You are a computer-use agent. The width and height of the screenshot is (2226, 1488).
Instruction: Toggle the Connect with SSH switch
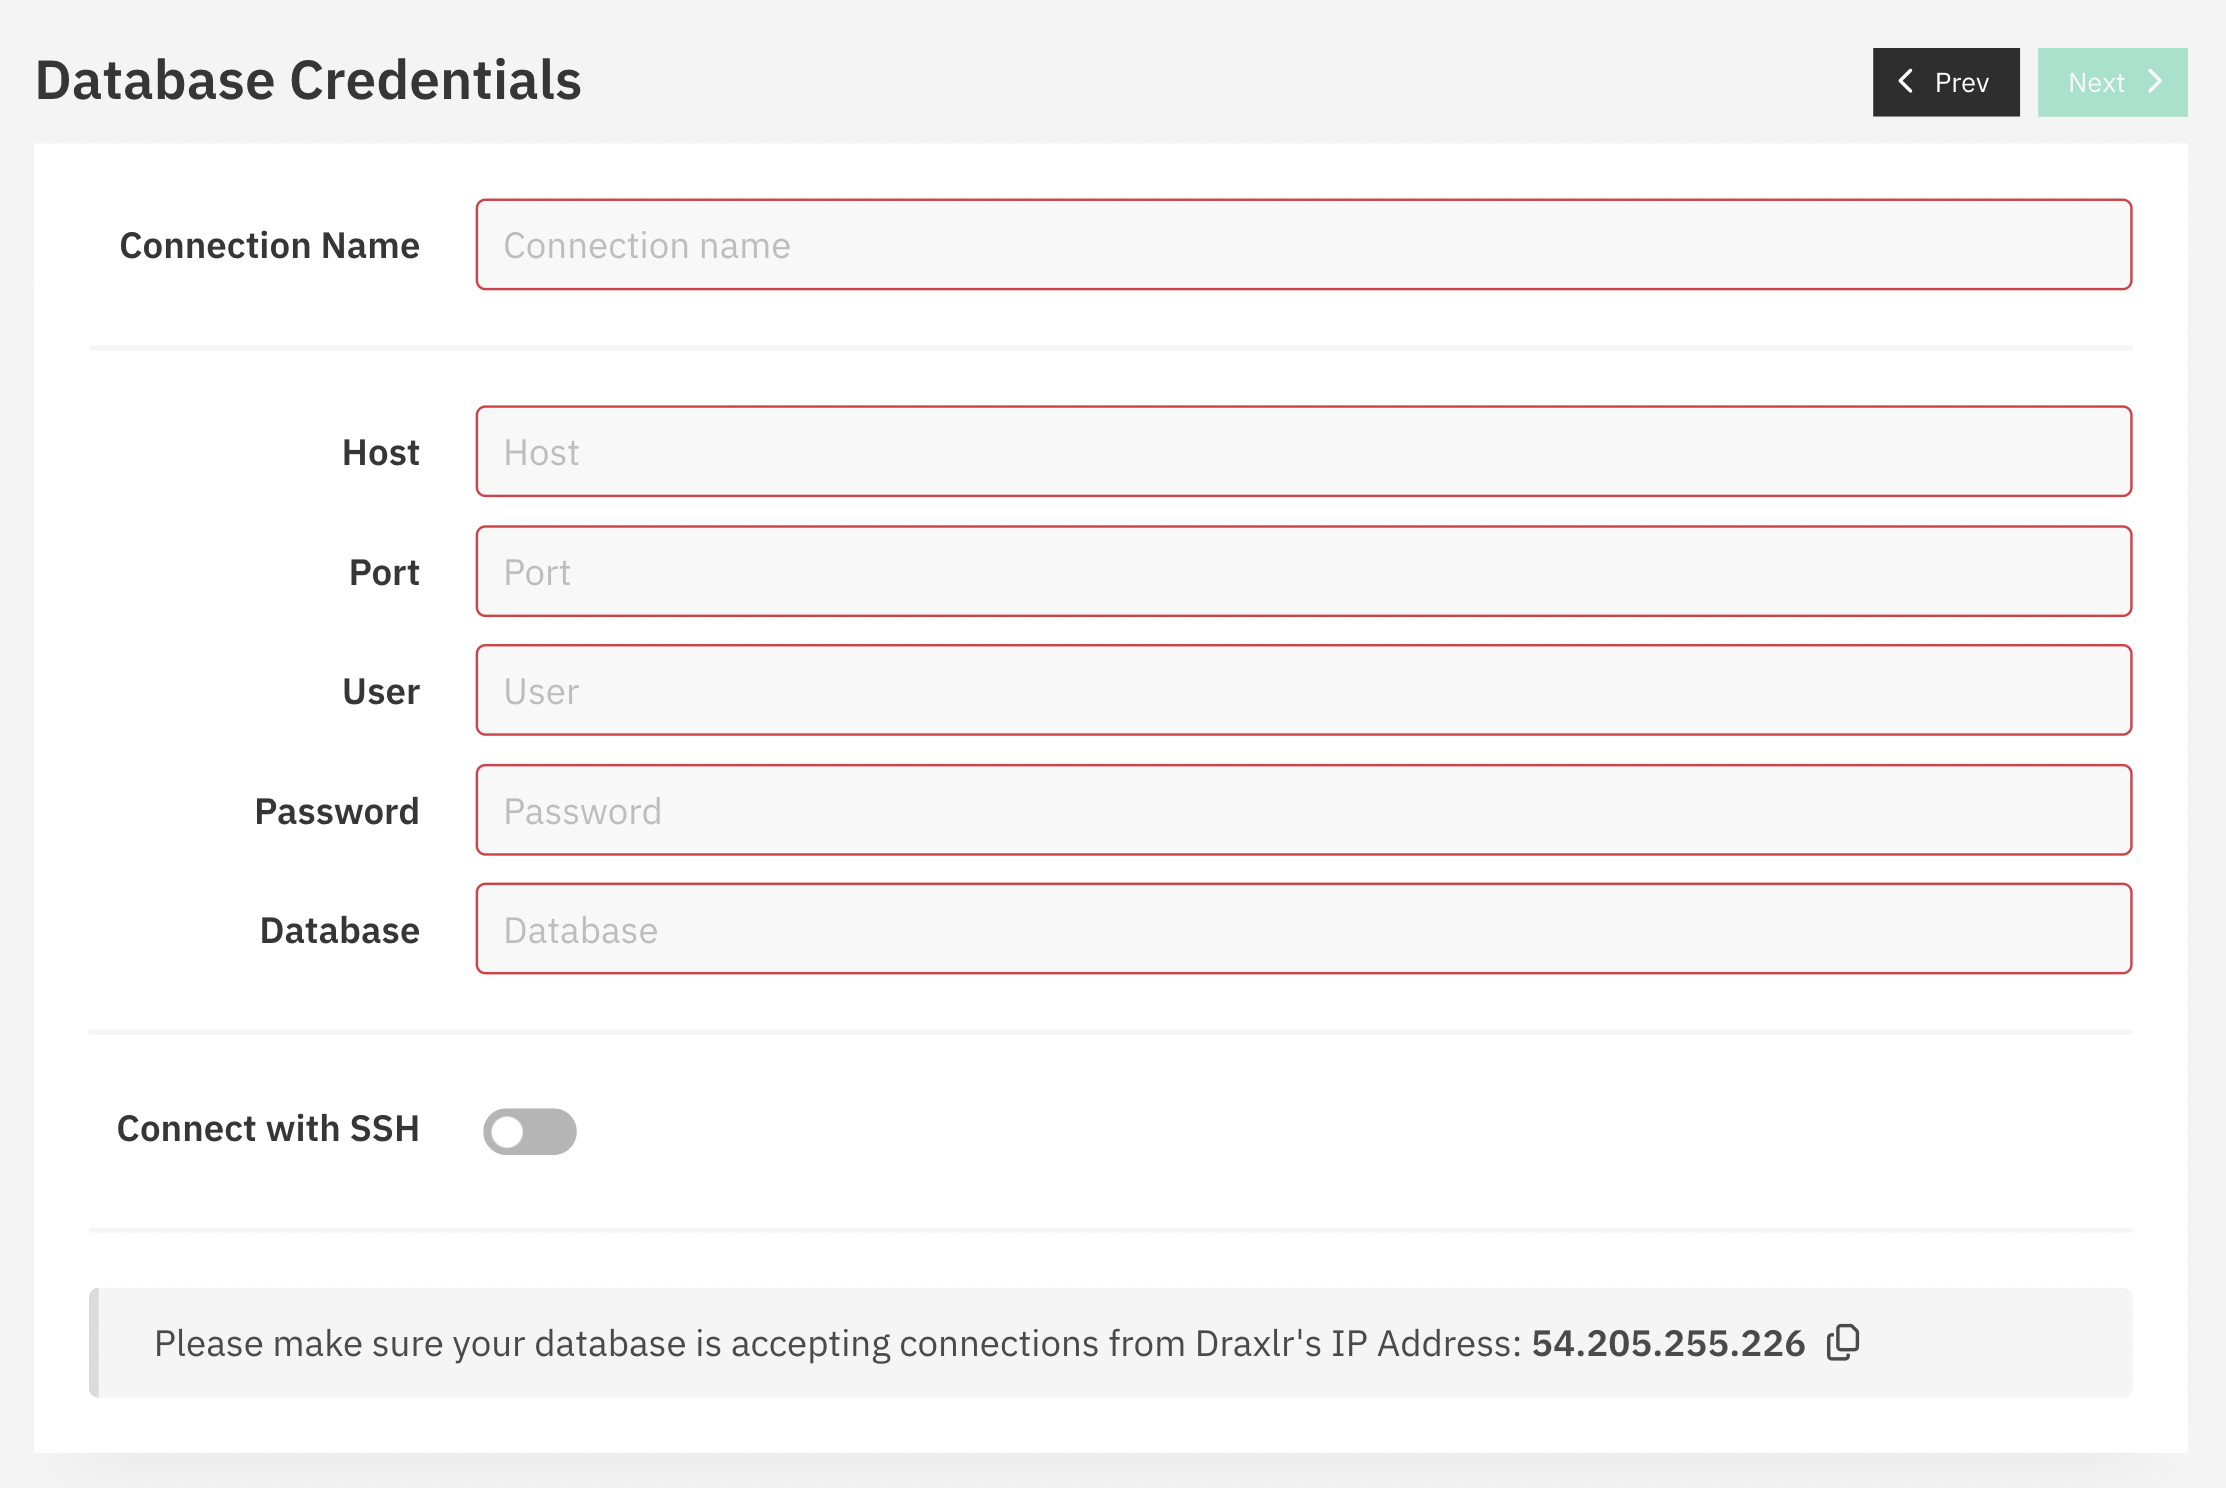[x=530, y=1131]
